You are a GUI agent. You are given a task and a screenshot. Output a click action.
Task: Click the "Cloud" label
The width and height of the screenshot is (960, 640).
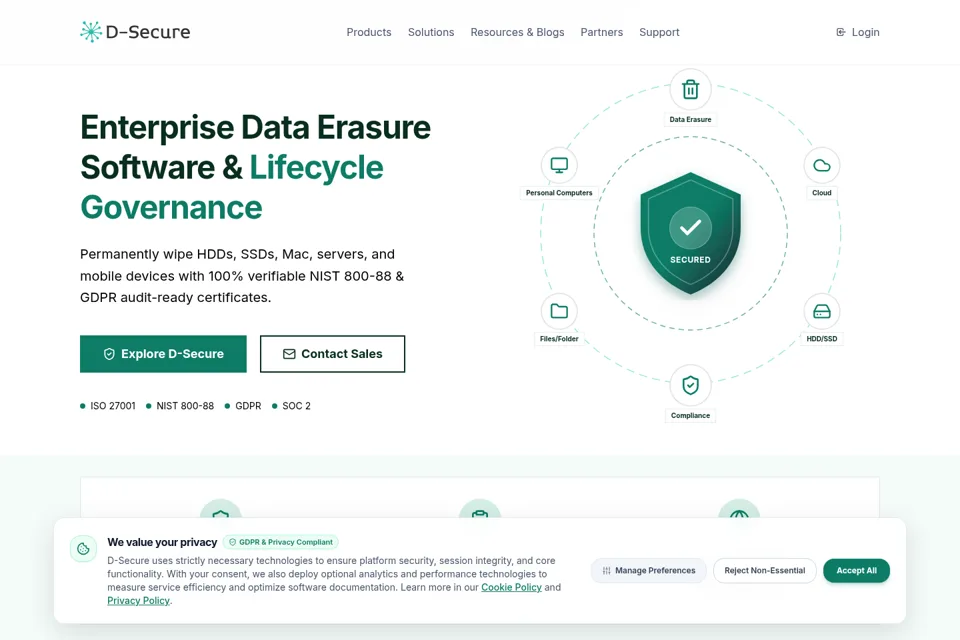pos(822,193)
